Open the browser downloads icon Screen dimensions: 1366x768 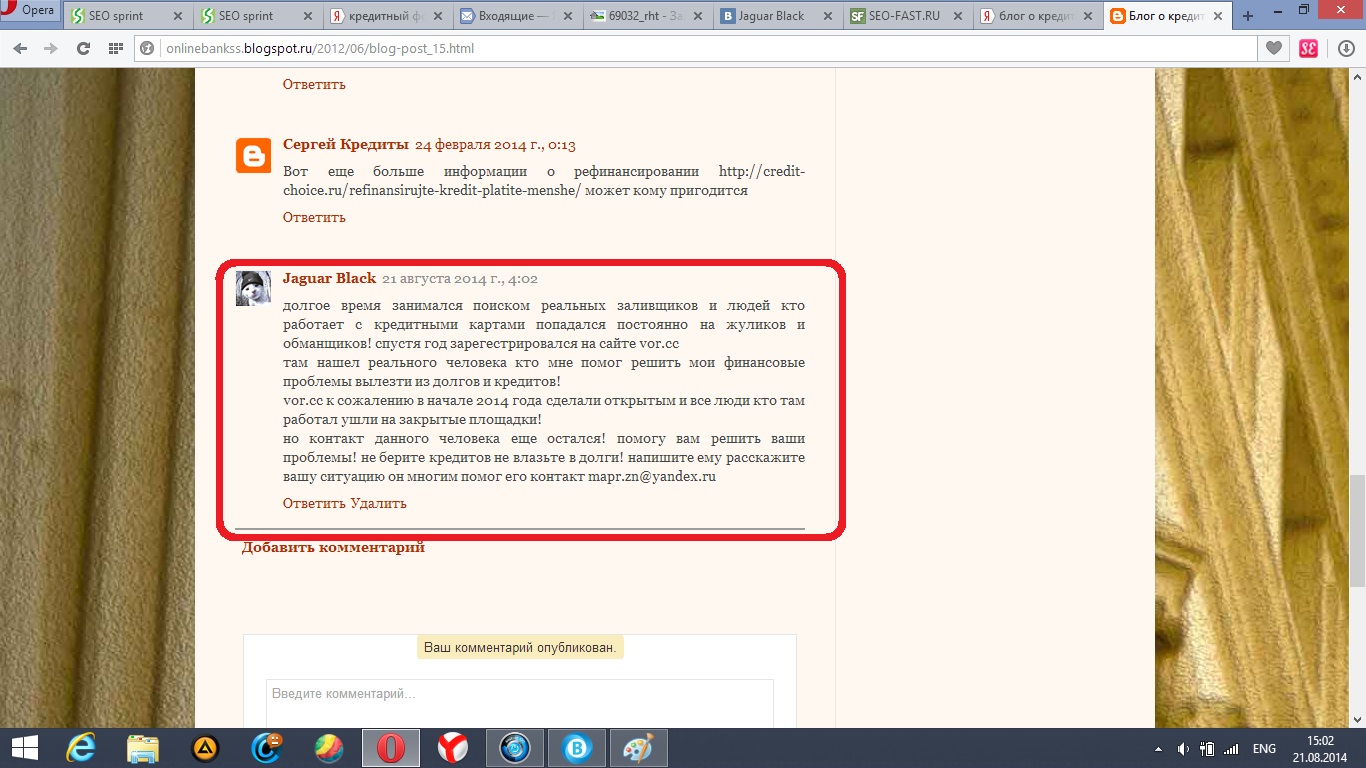point(1346,48)
